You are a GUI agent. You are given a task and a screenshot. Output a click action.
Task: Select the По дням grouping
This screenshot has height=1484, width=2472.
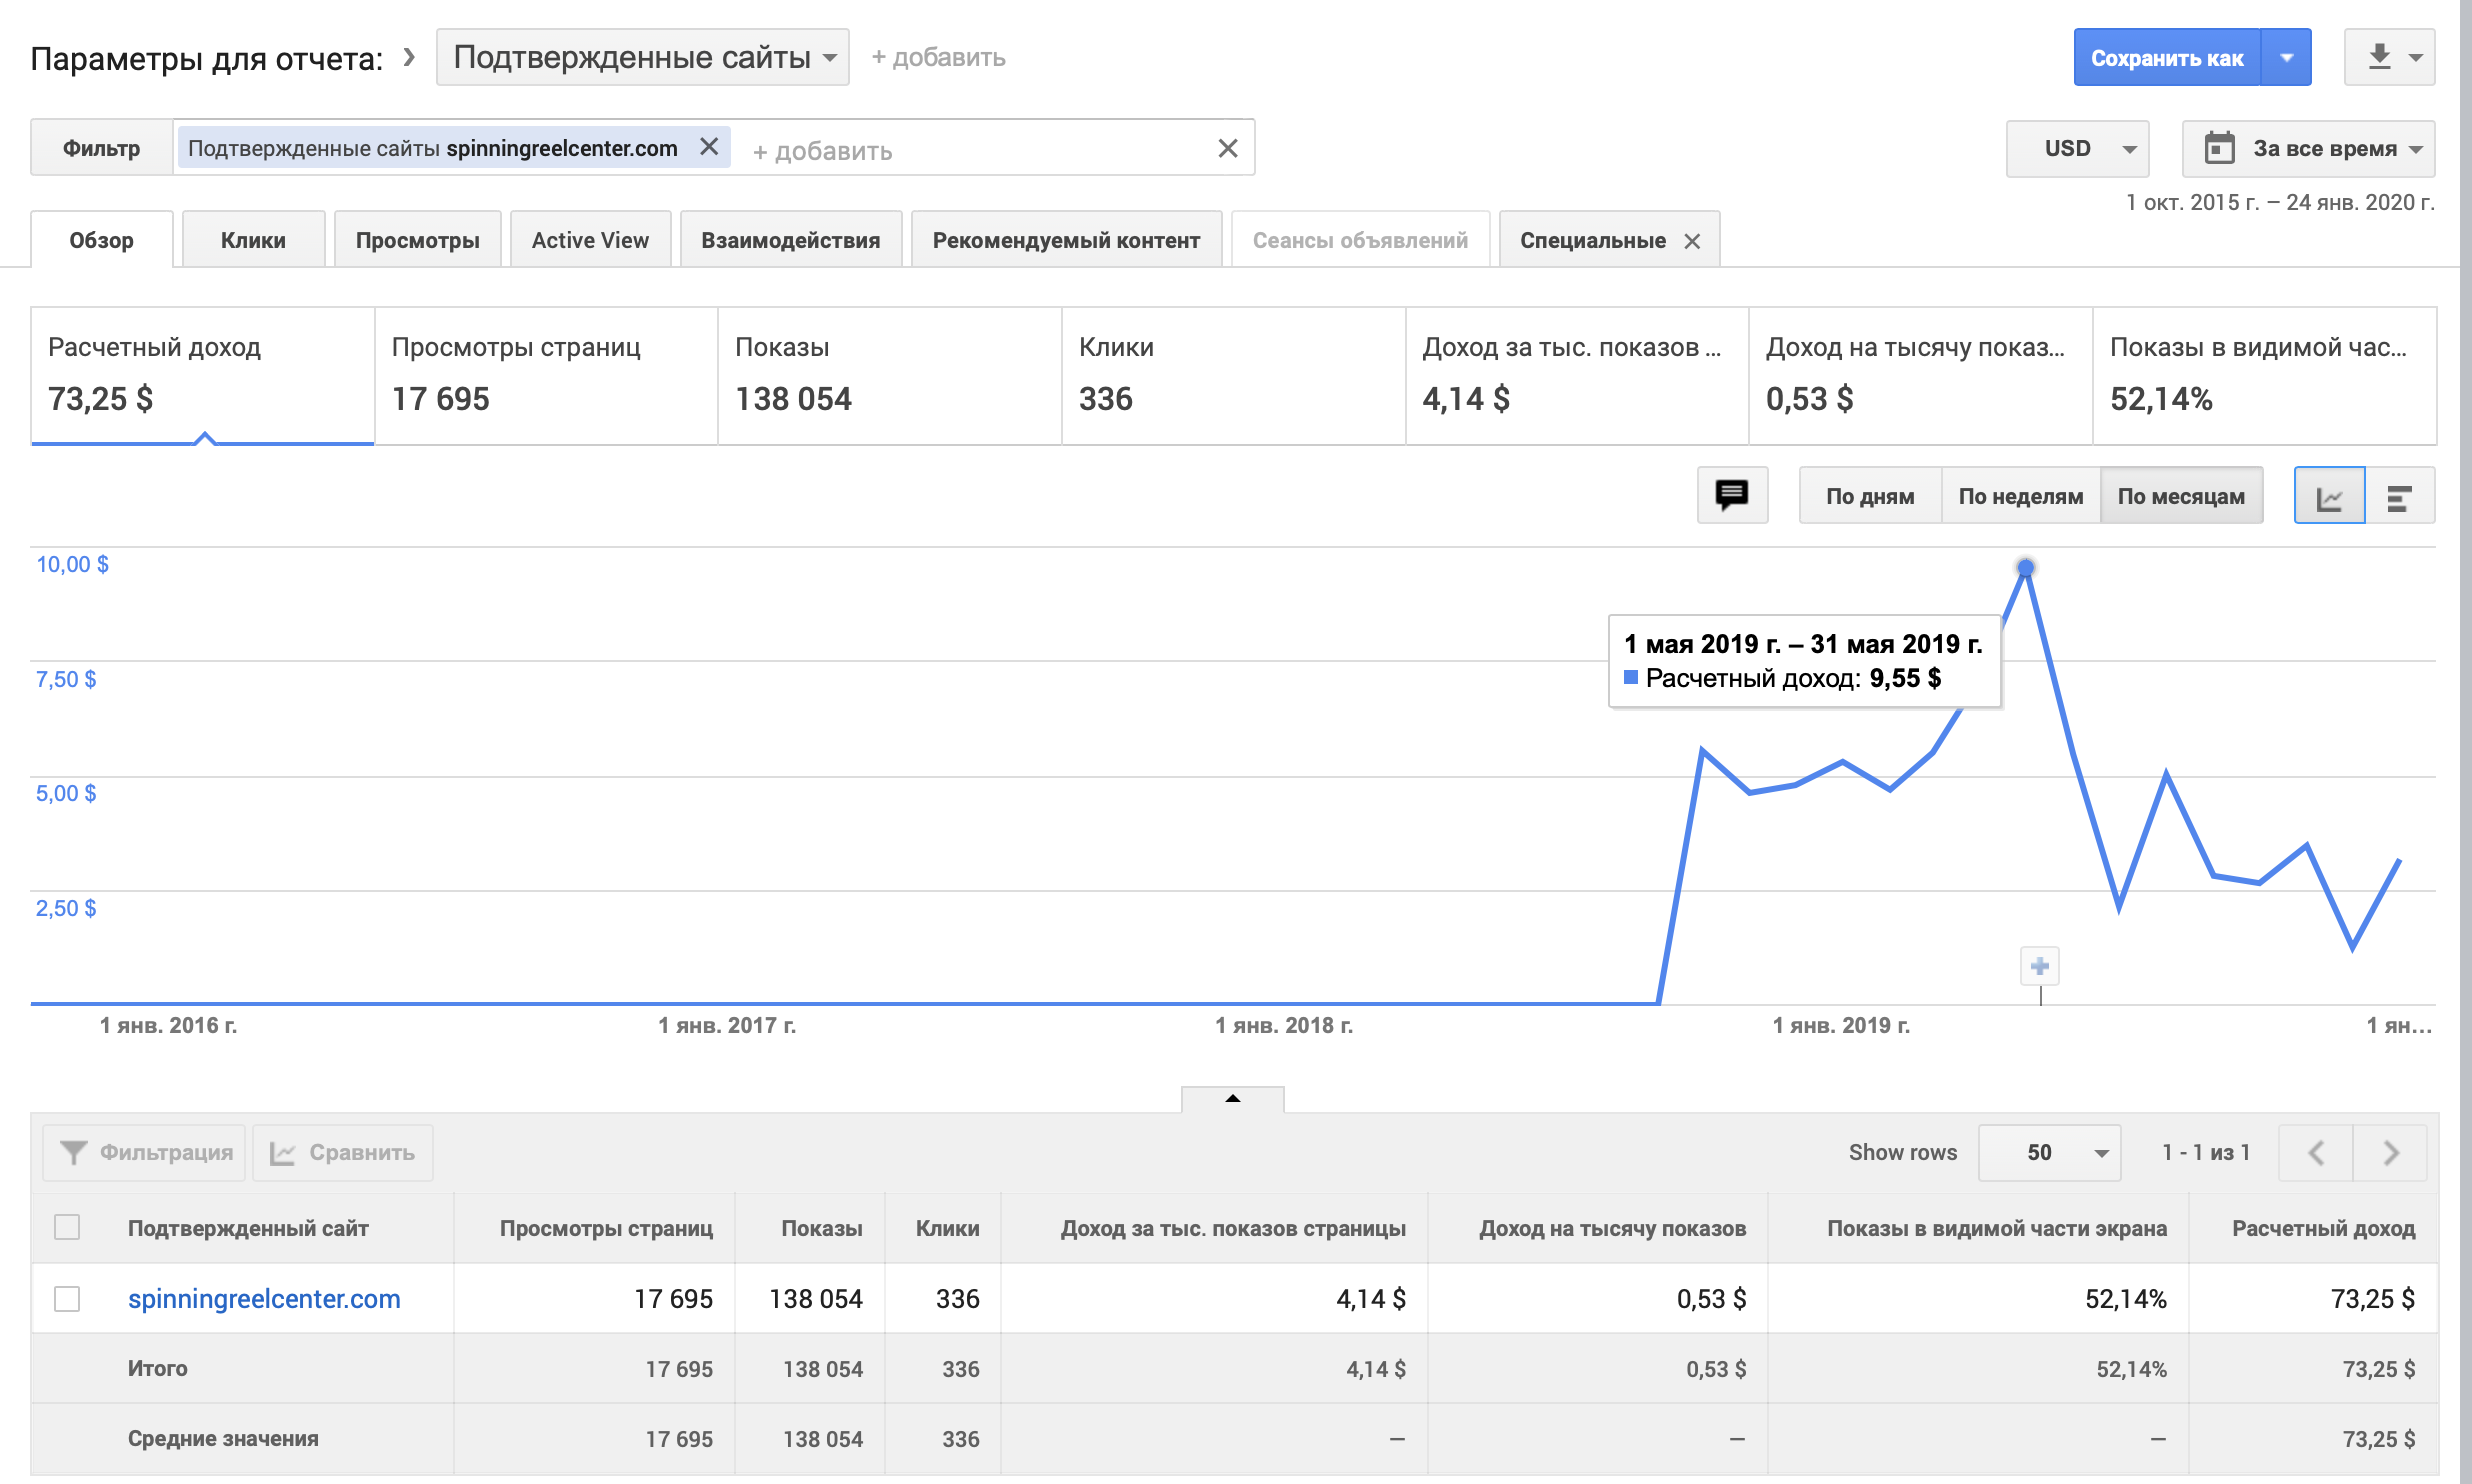(x=1869, y=496)
